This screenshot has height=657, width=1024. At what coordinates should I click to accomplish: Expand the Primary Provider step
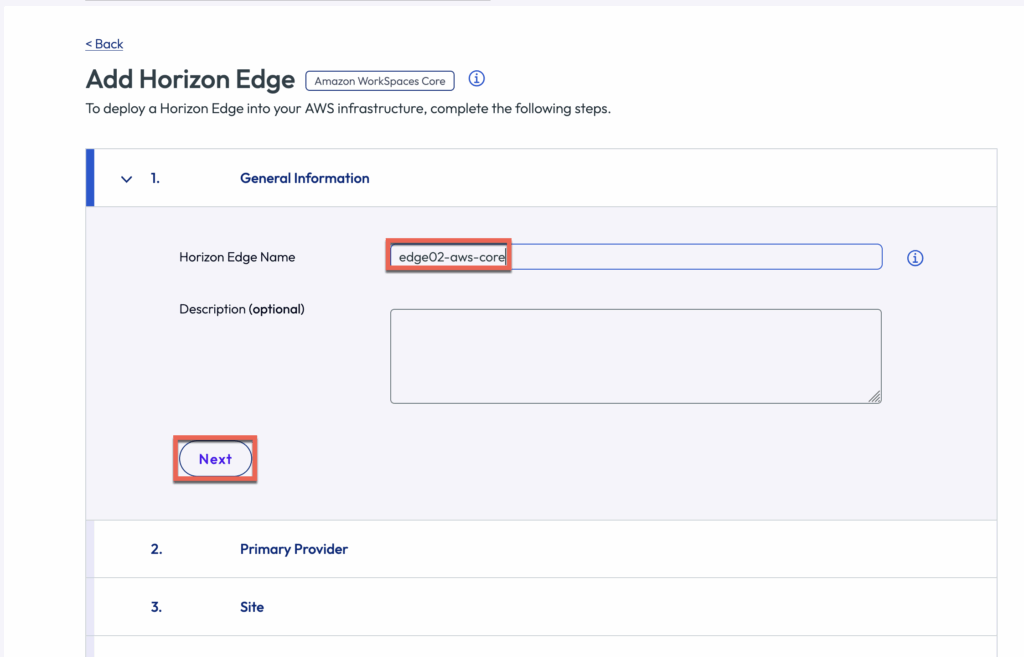[293, 549]
